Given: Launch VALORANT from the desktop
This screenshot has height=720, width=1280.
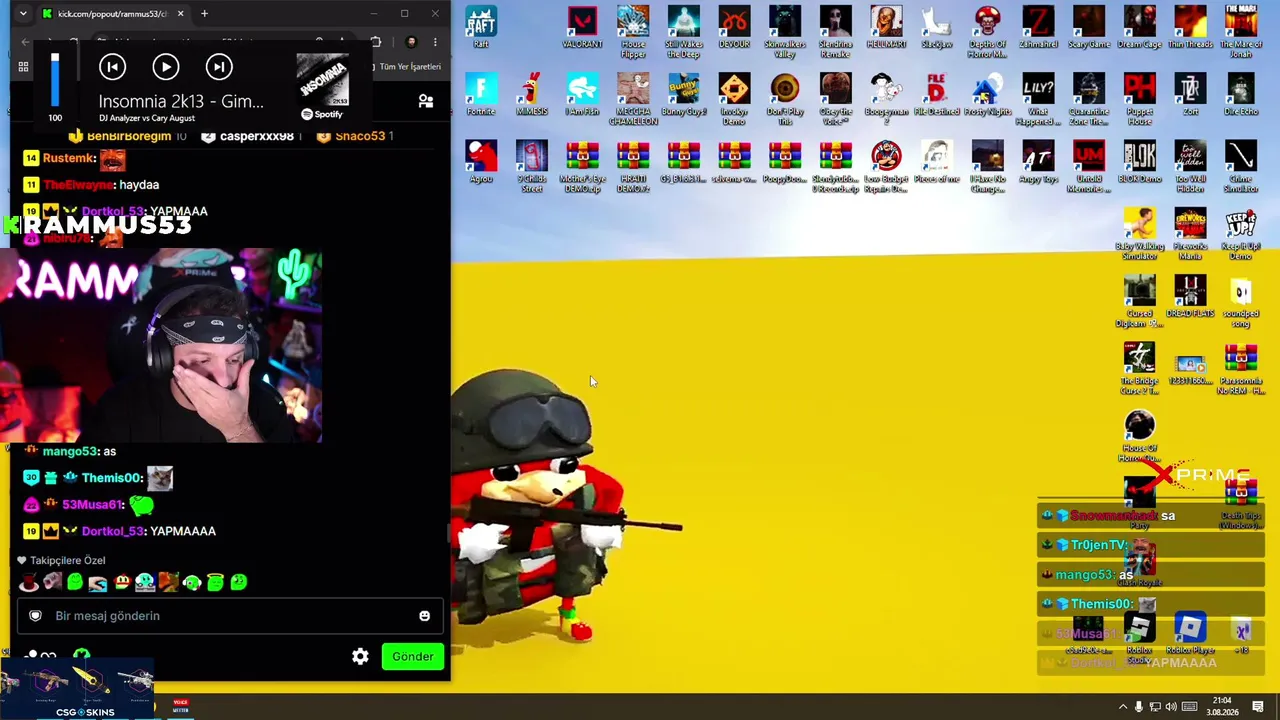Looking at the screenshot, I should (x=582, y=27).
